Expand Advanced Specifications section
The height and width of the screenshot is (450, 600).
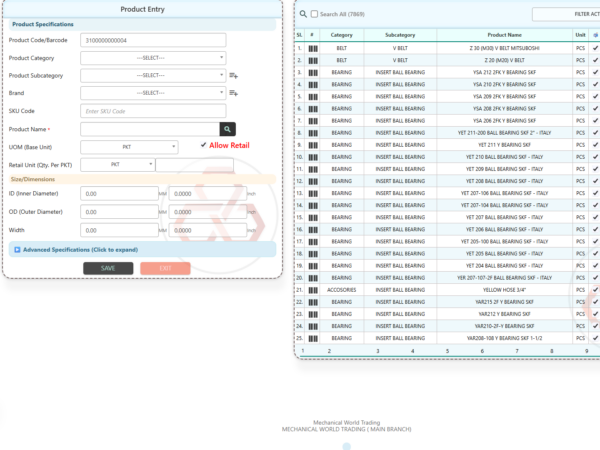[142, 249]
